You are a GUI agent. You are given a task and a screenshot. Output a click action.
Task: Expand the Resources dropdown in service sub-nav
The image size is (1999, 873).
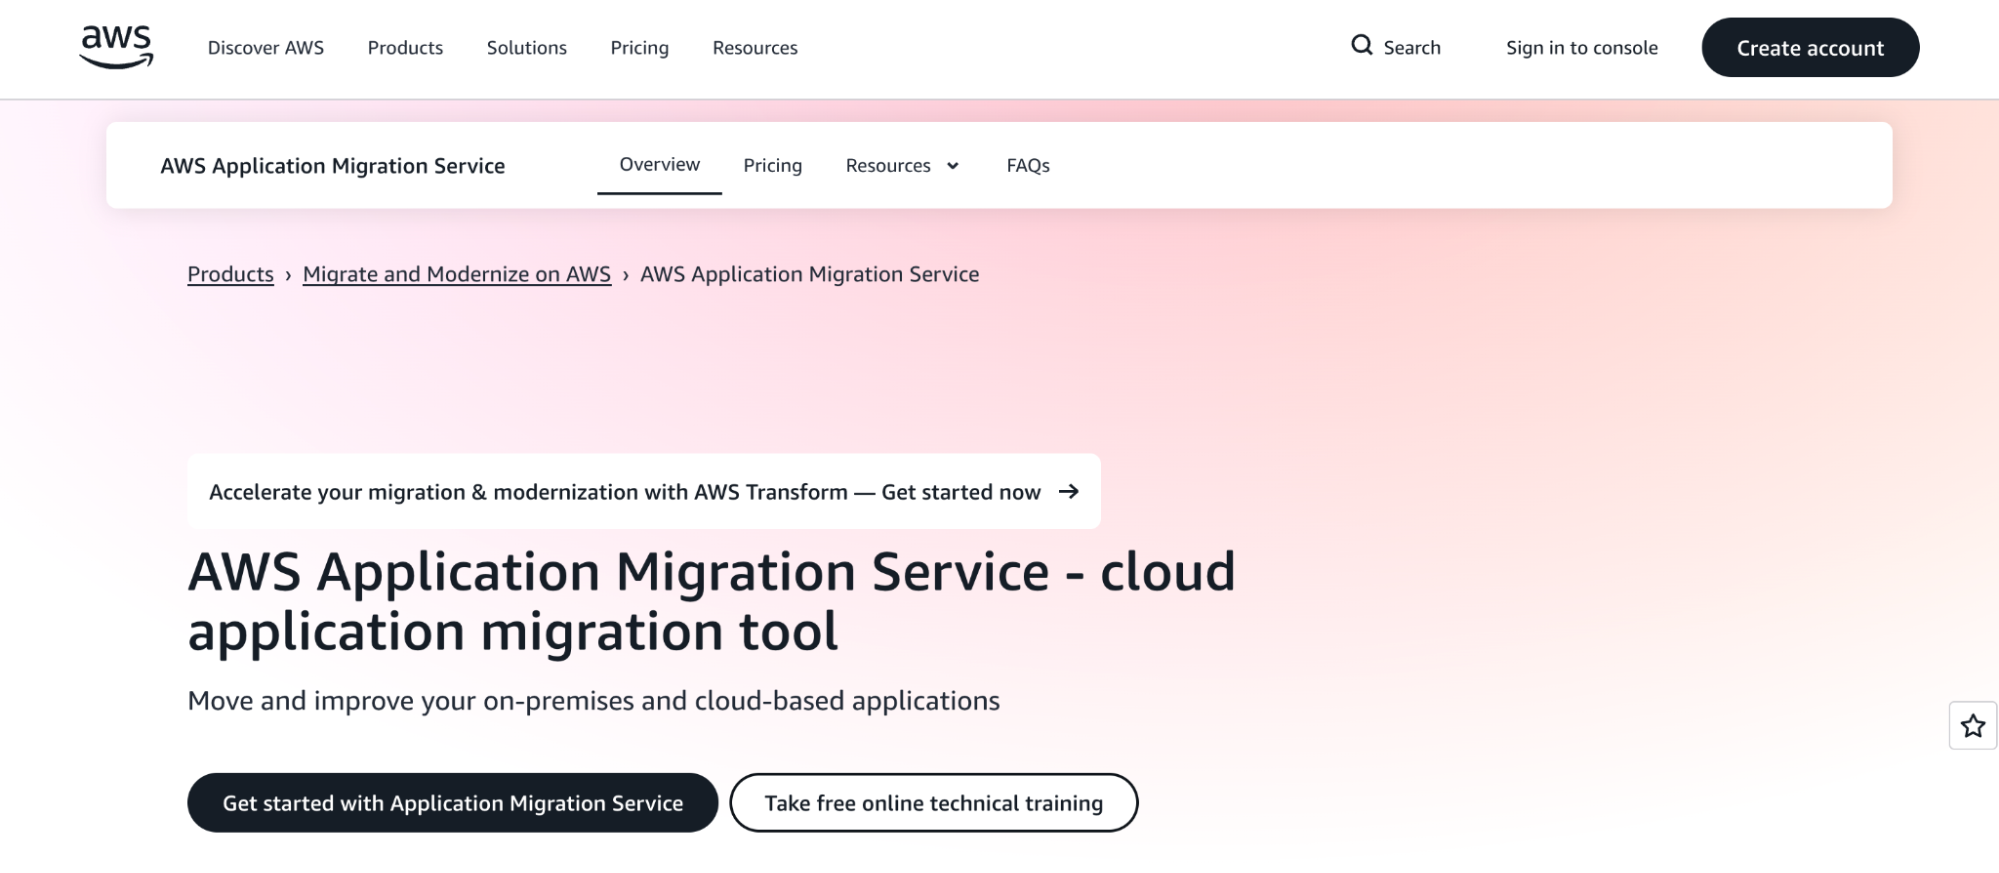(901, 166)
